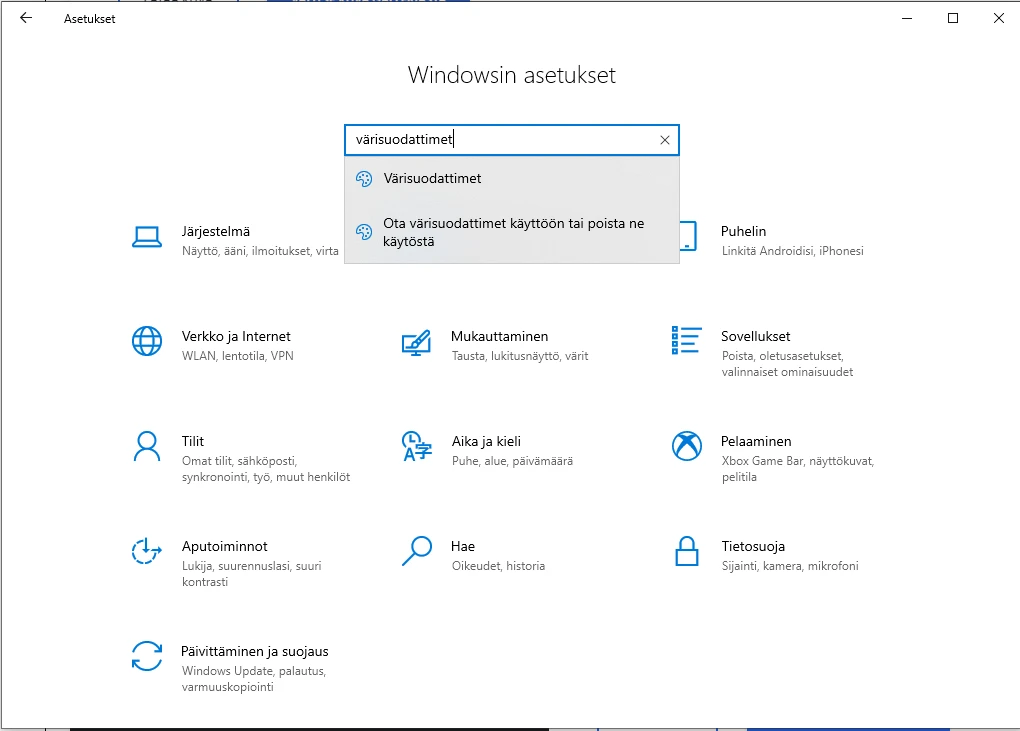The image size is (1020, 731).
Task: Click the Tietosuoja padlock icon
Action: tap(686, 551)
